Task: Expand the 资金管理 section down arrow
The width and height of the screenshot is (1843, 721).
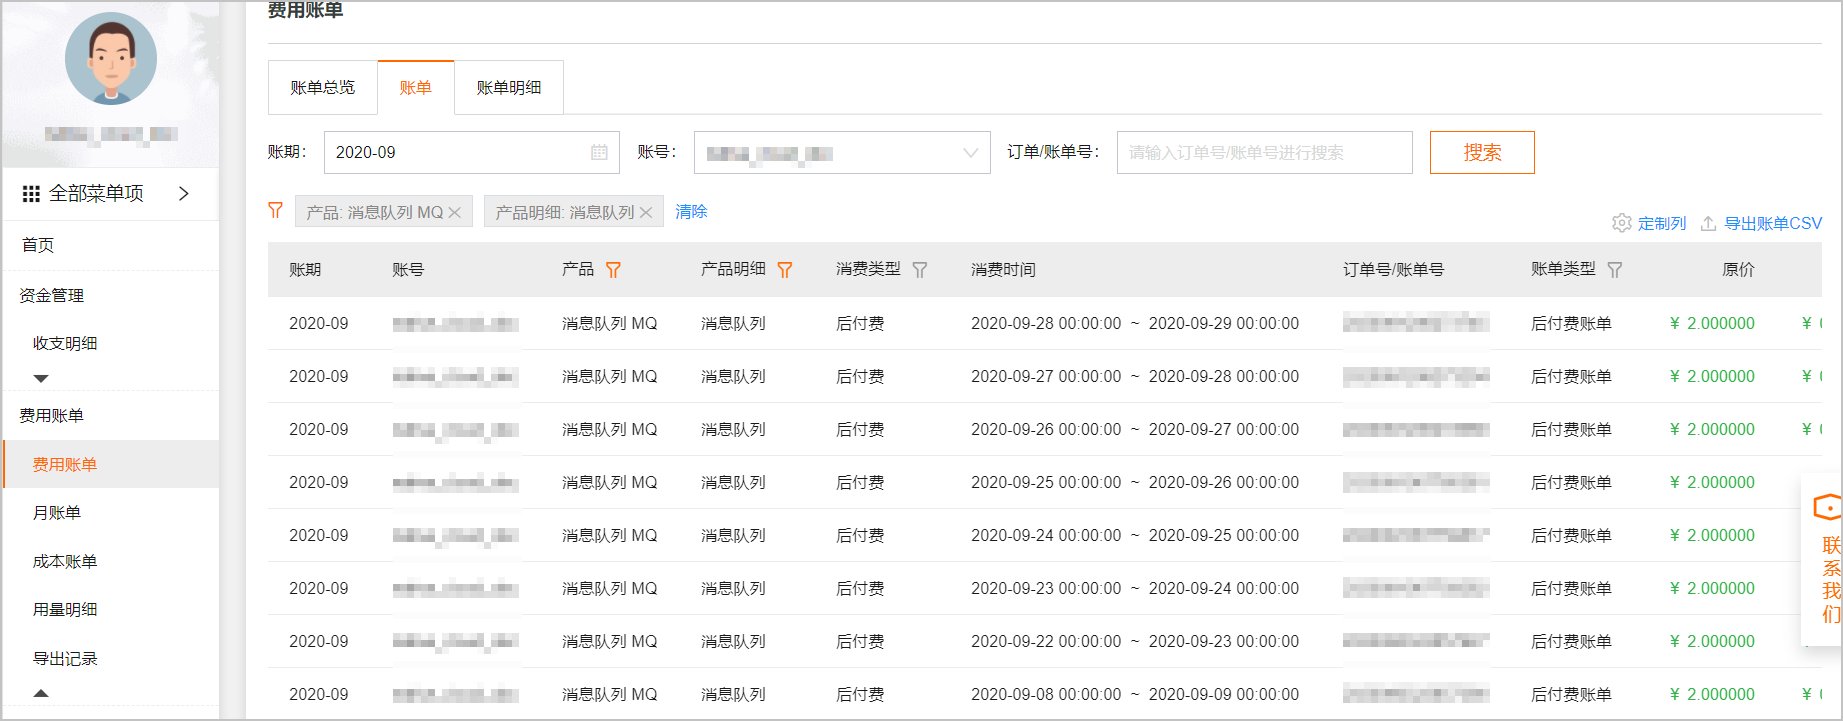Action: (41, 378)
